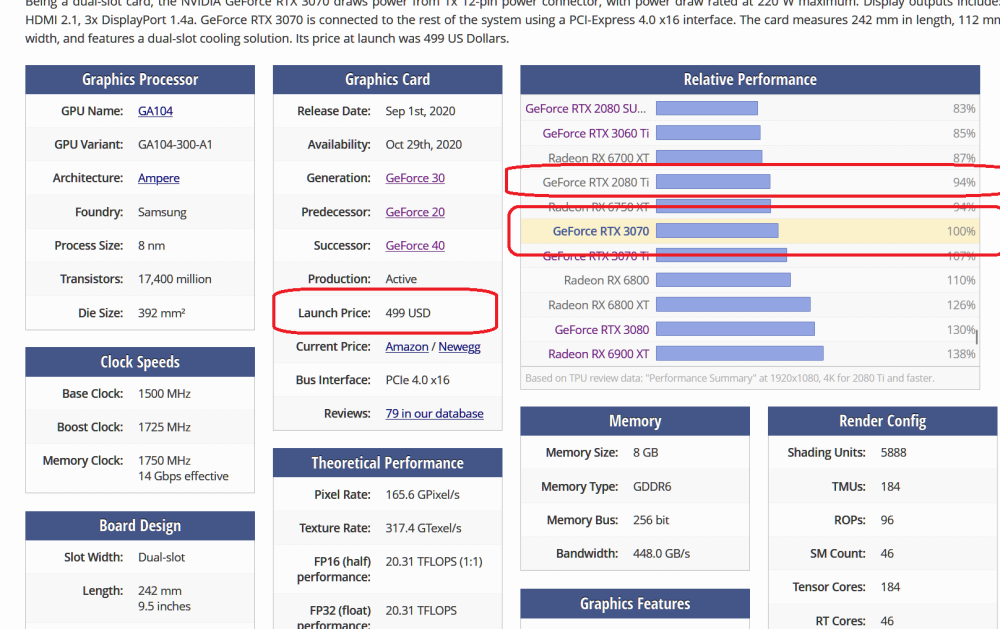This screenshot has width=1000, height=629.
Task: Click the 5888 shading units value
Action: [893, 452]
